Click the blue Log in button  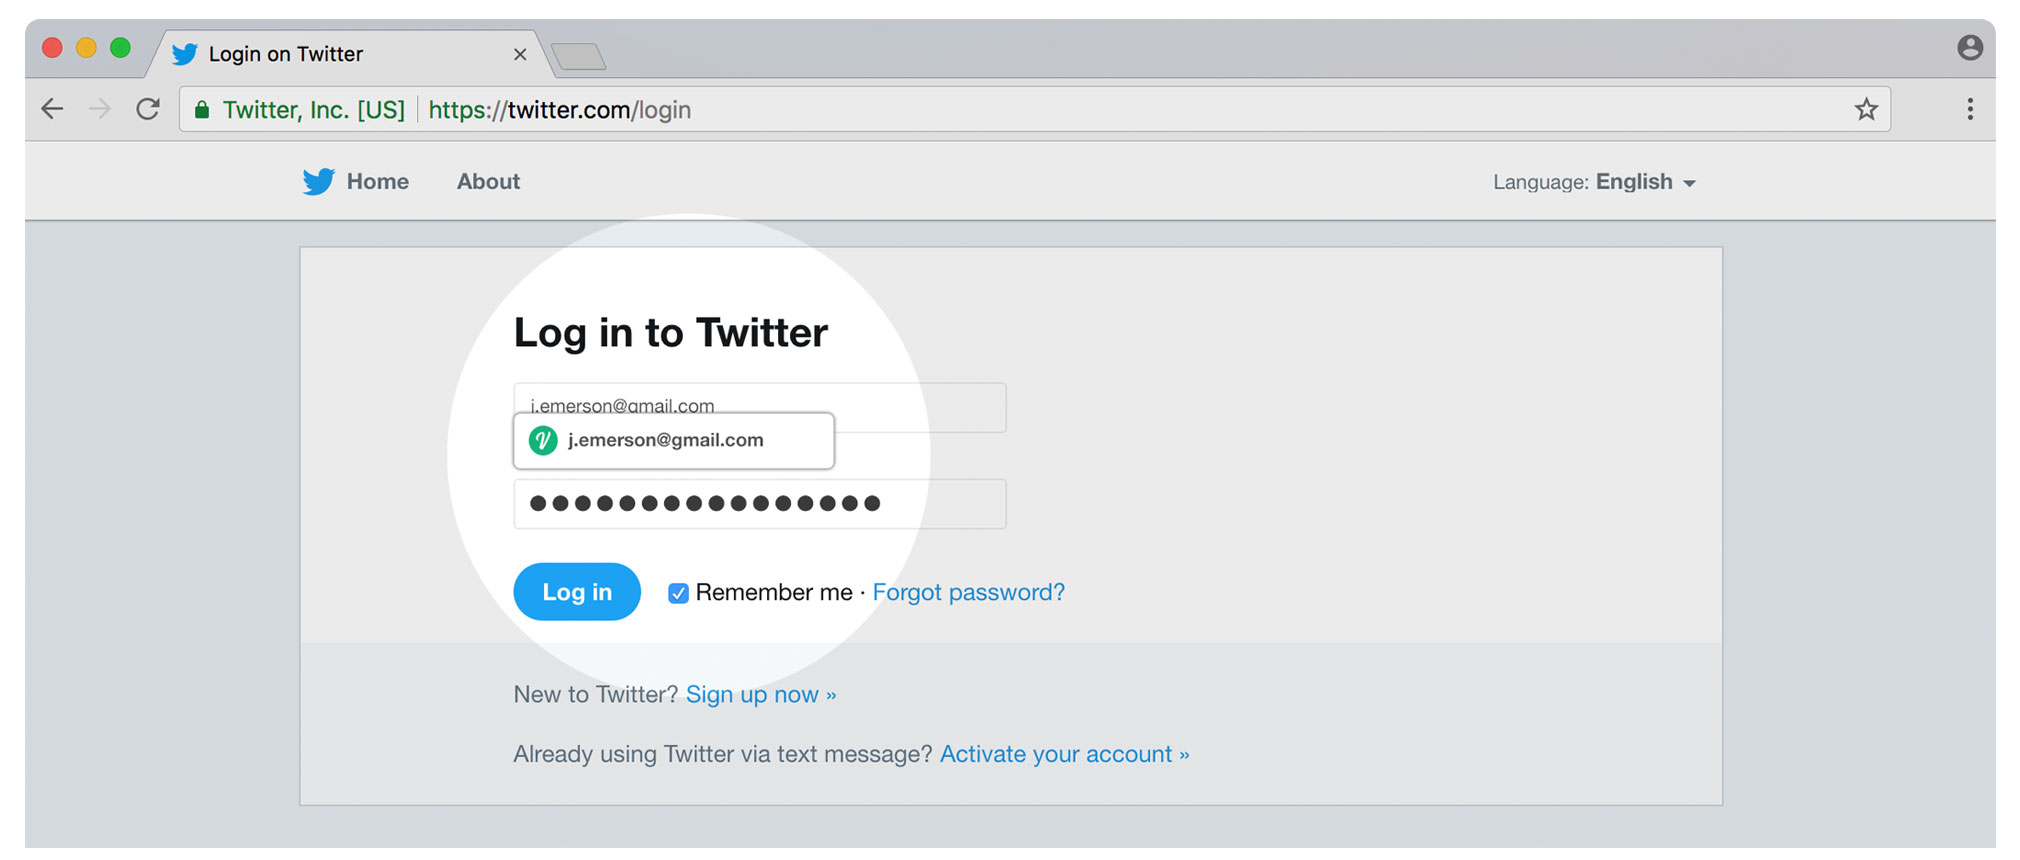coord(577,592)
